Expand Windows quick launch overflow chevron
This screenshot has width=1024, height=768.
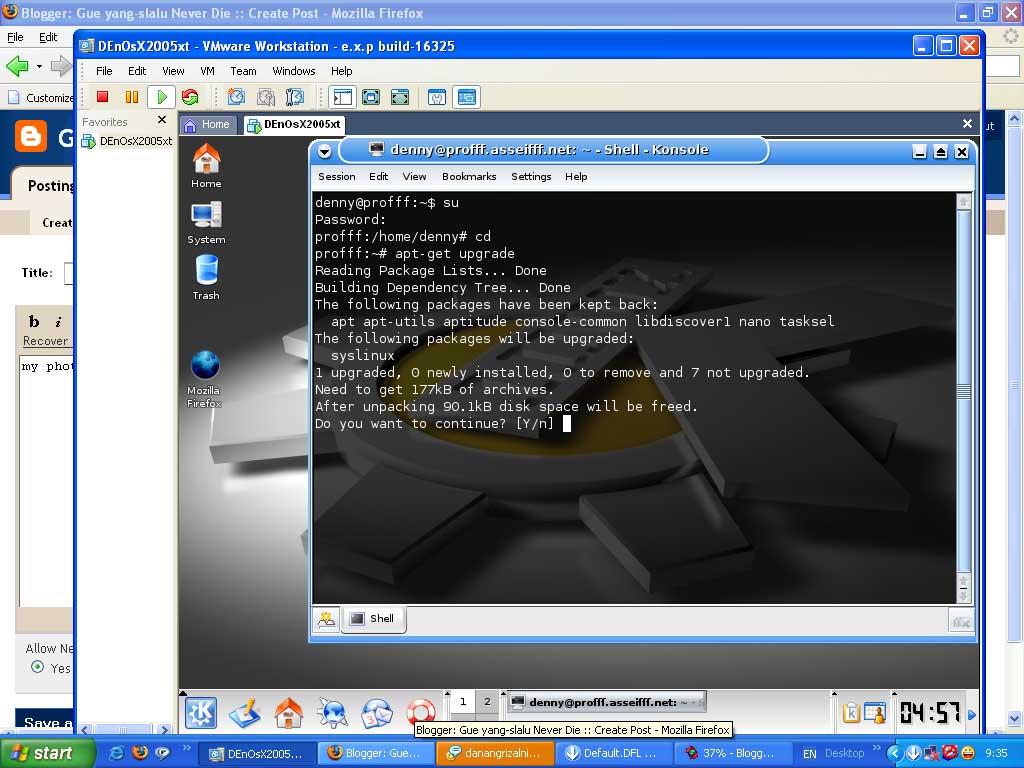pos(186,747)
